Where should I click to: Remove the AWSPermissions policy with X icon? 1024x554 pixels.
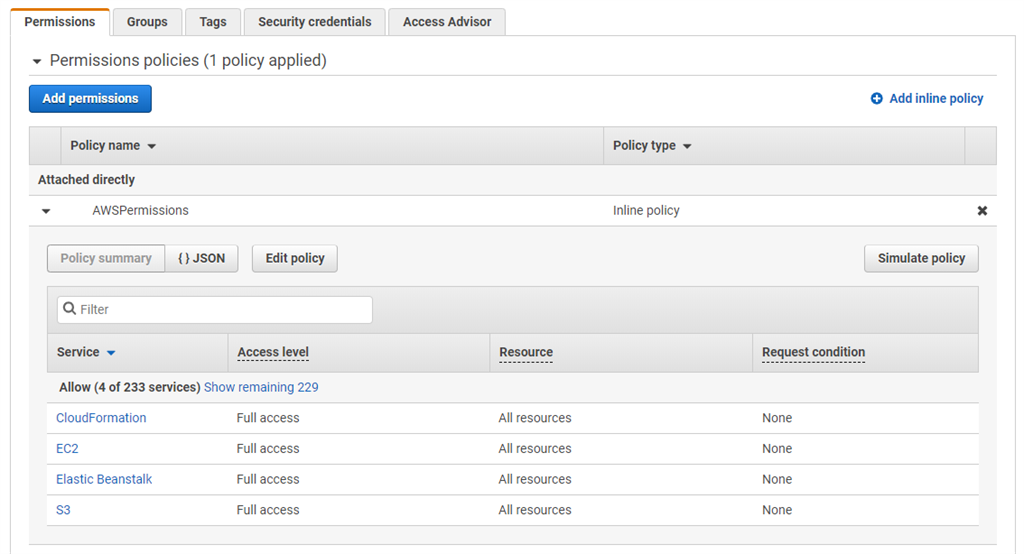pyautogui.click(x=982, y=211)
